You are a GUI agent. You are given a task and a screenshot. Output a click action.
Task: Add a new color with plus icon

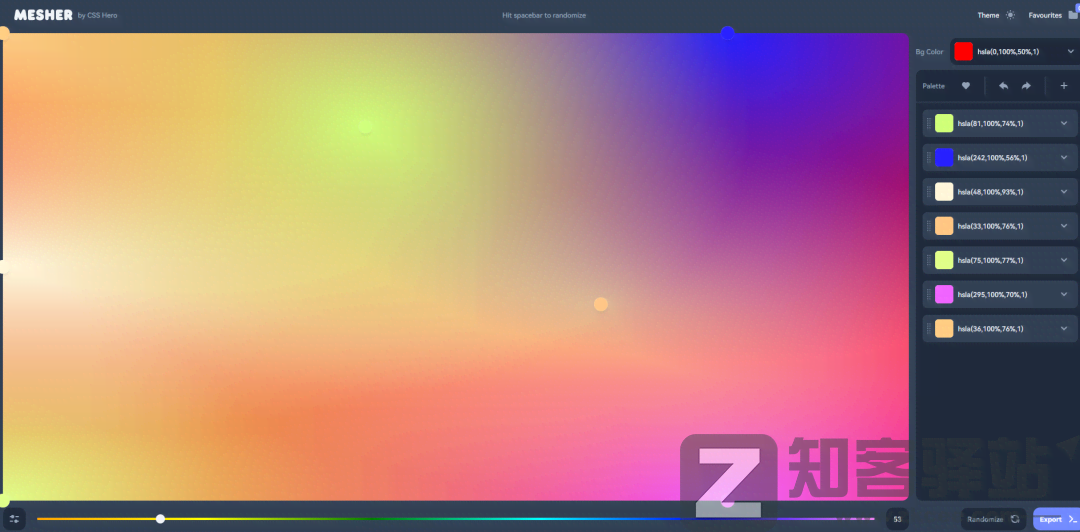[x=1063, y=86]
